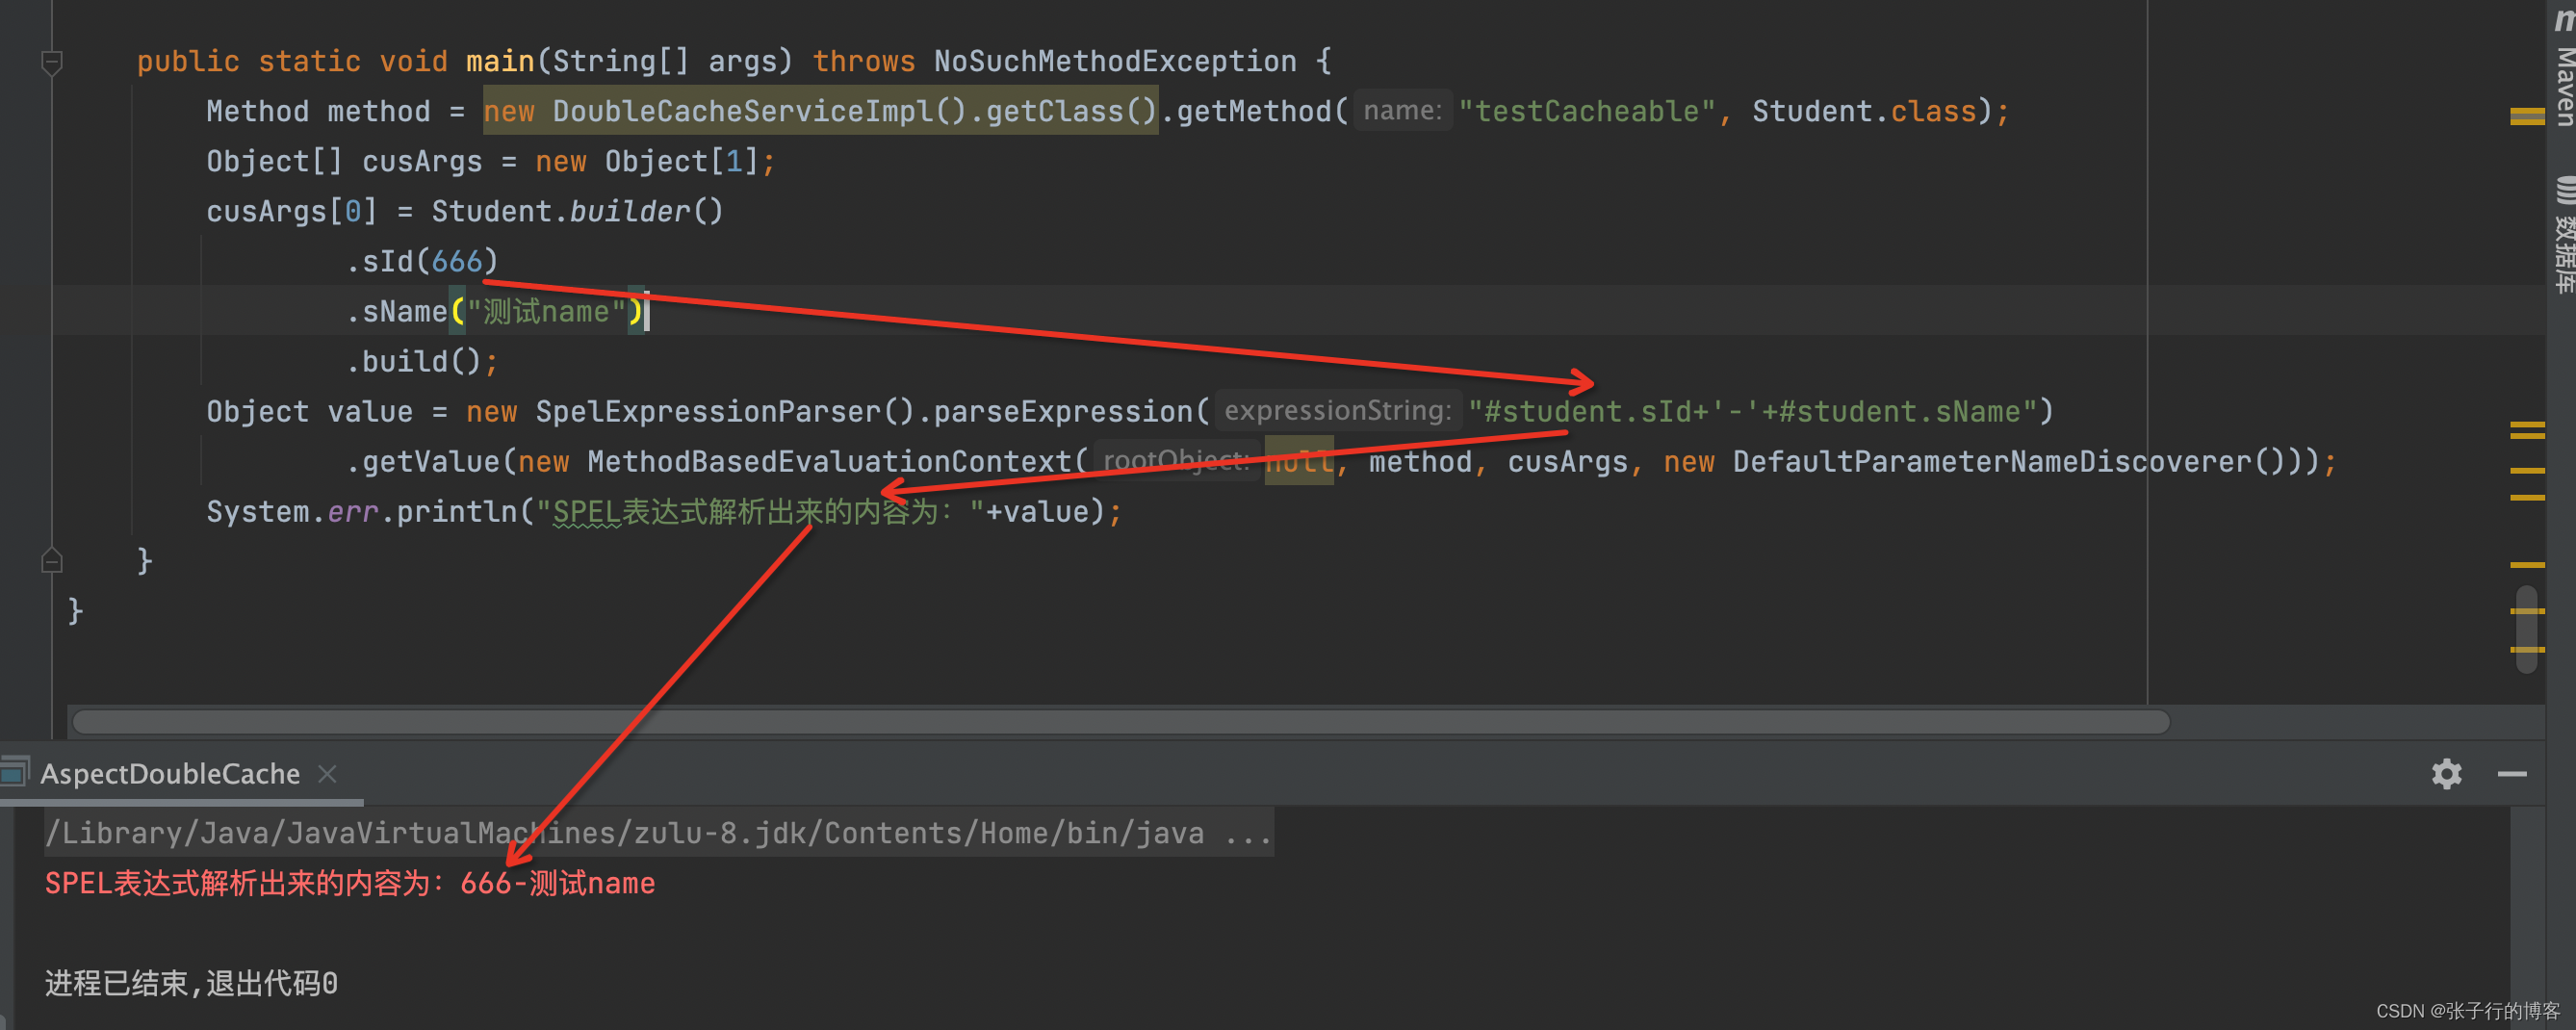Collapse the main method fold marker

tap(52, 62)
